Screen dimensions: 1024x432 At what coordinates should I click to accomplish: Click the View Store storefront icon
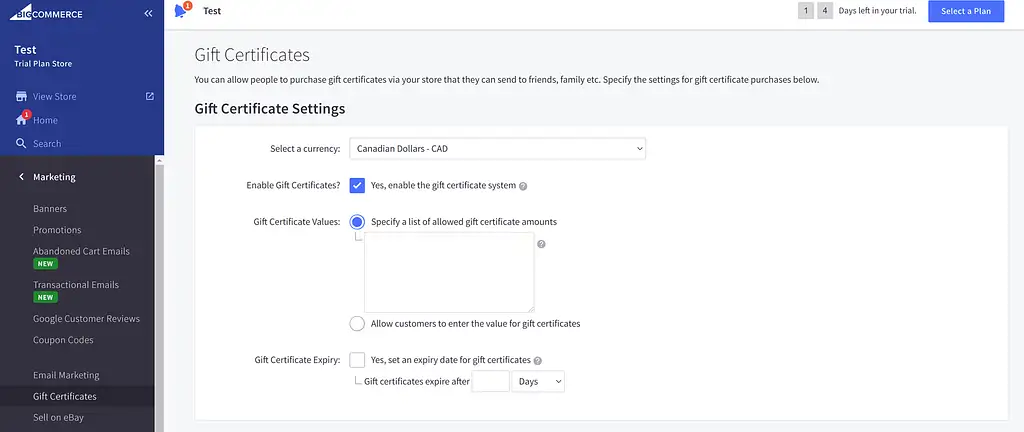(x=22, y=97)
